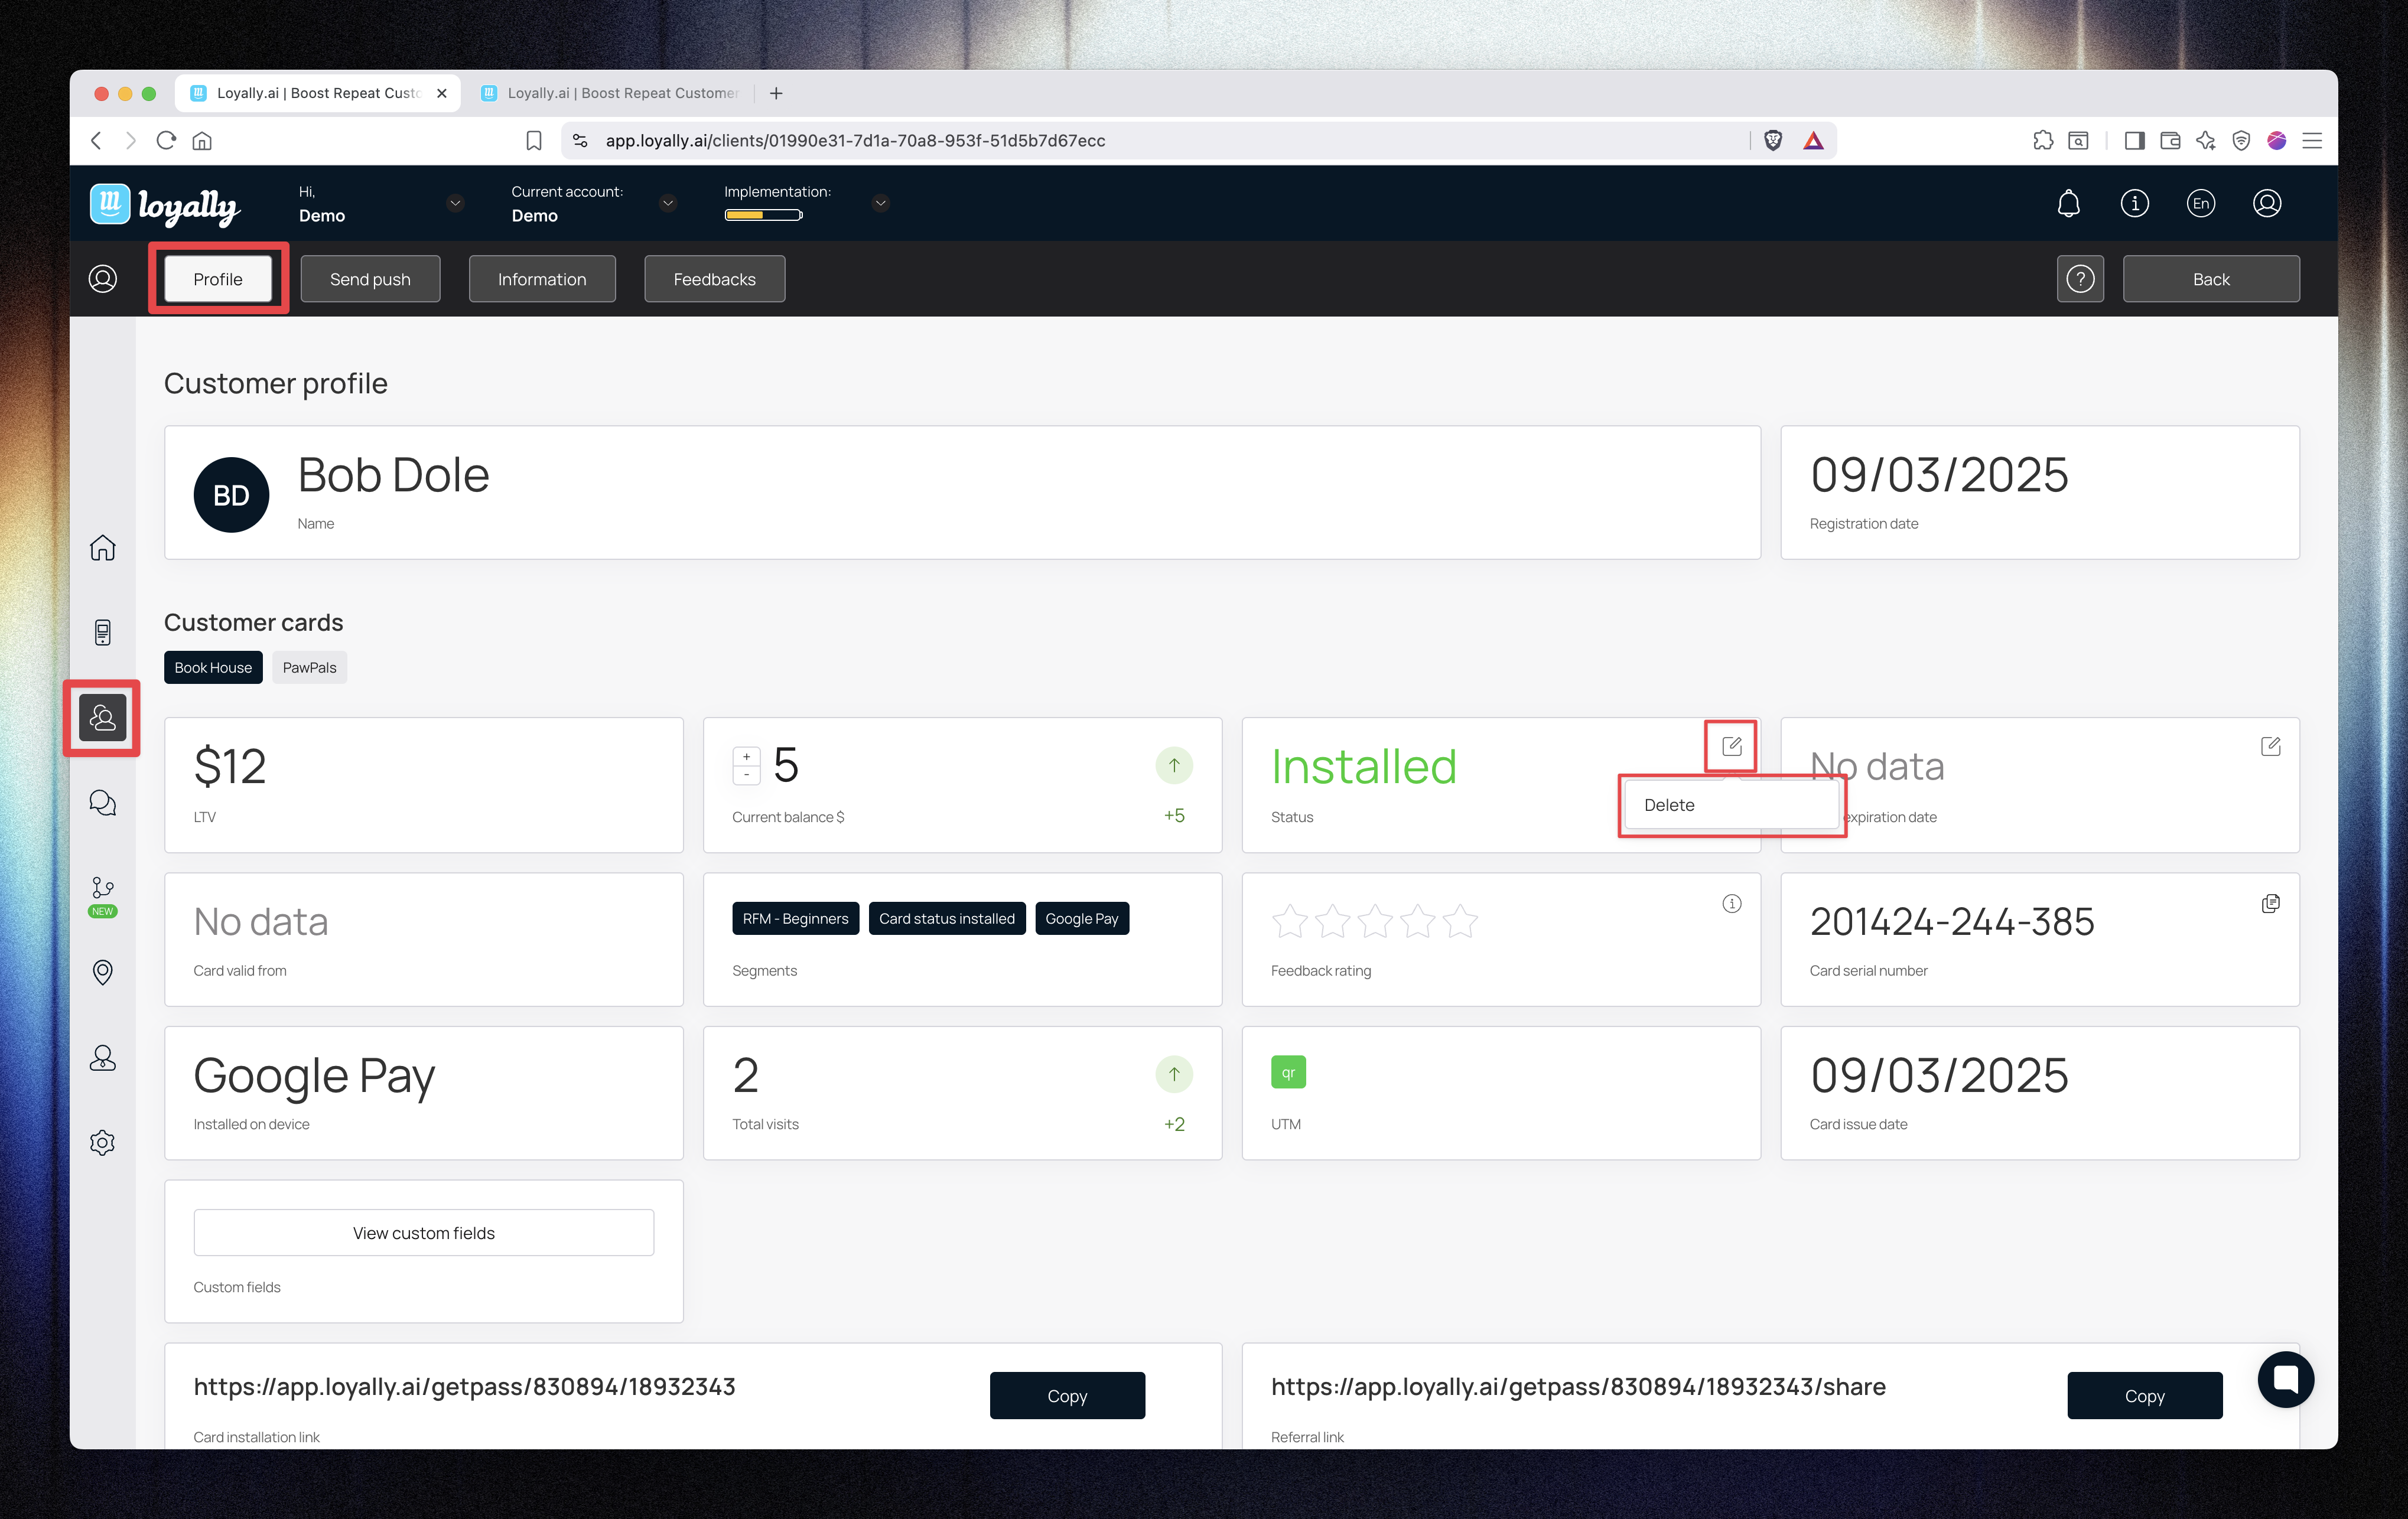This screenshot has height=1519, width=2408.
Task: Rate feedback with the fifth star
Action: (1460, 921)
